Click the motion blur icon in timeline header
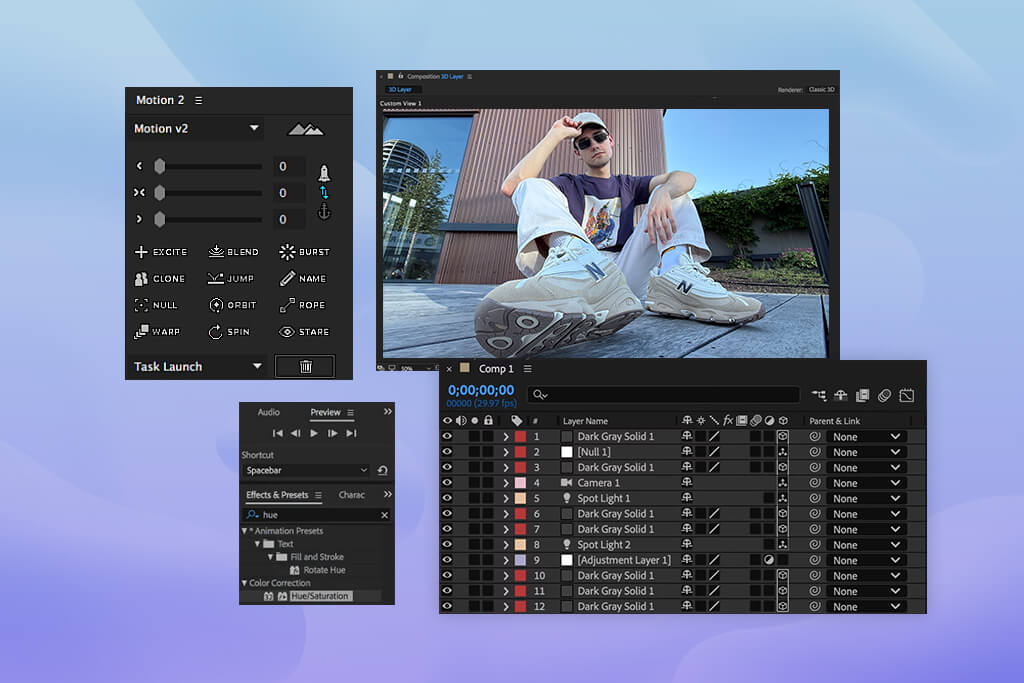The width and height of the screenshot is (1024, 683). click(884, 395)
